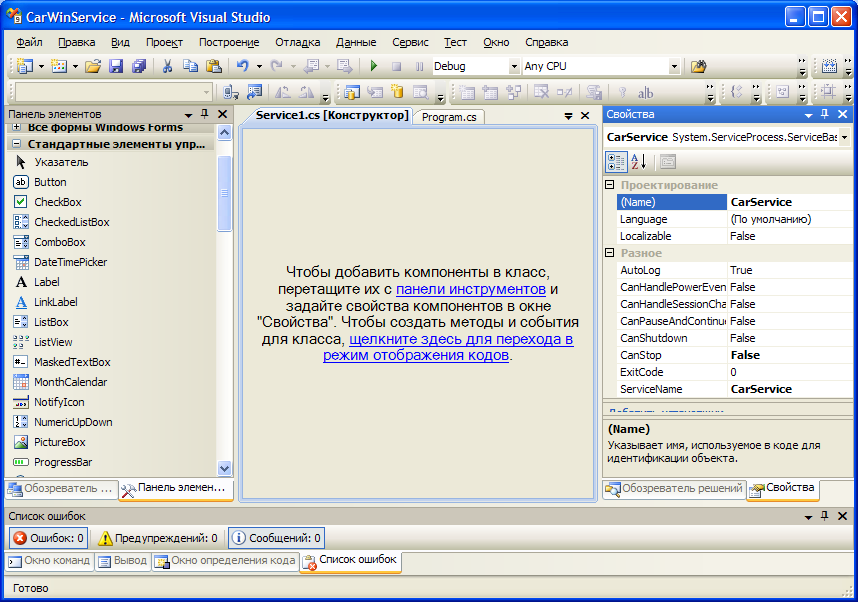Toggle the Предупреждений: 0 warnings filter

pos(158,538)
